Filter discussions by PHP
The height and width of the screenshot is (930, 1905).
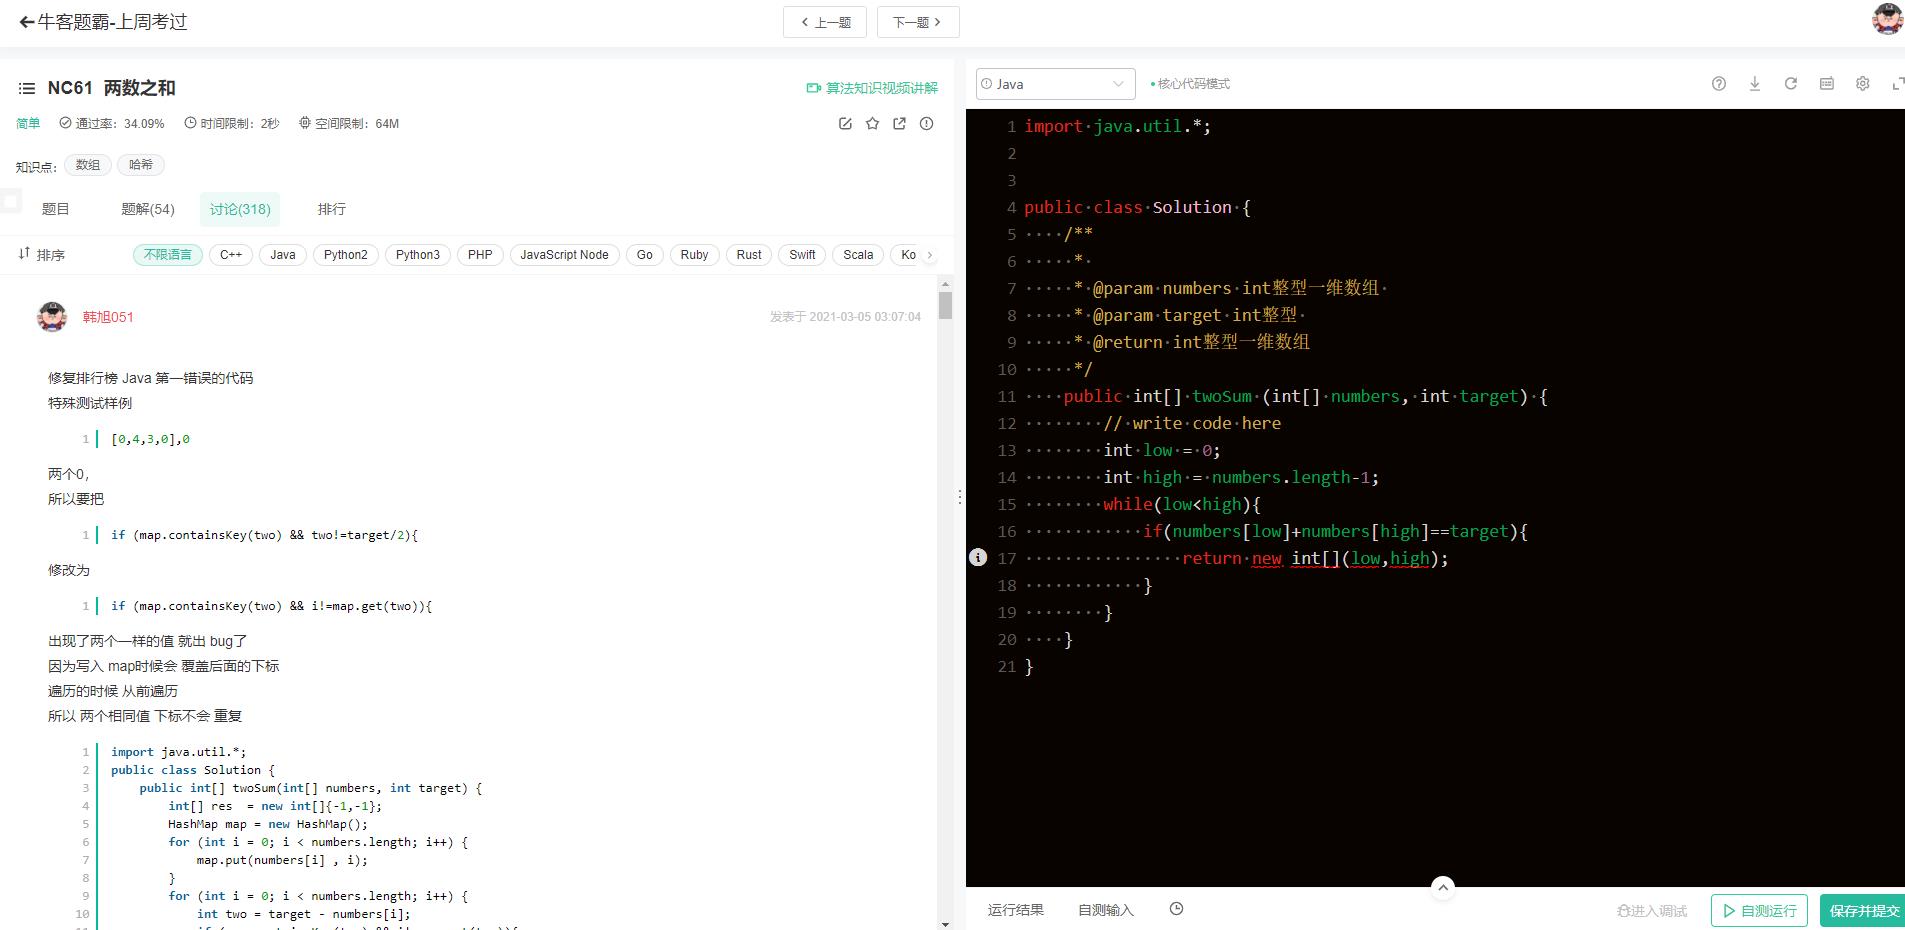(480, 255)
